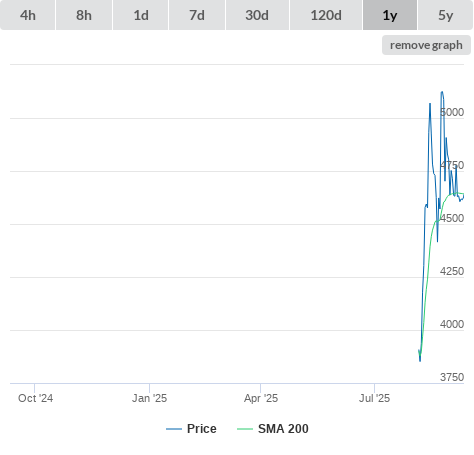Click the active 1y range tab
This screenshot has width=474, height=455.
pos(390,15)
